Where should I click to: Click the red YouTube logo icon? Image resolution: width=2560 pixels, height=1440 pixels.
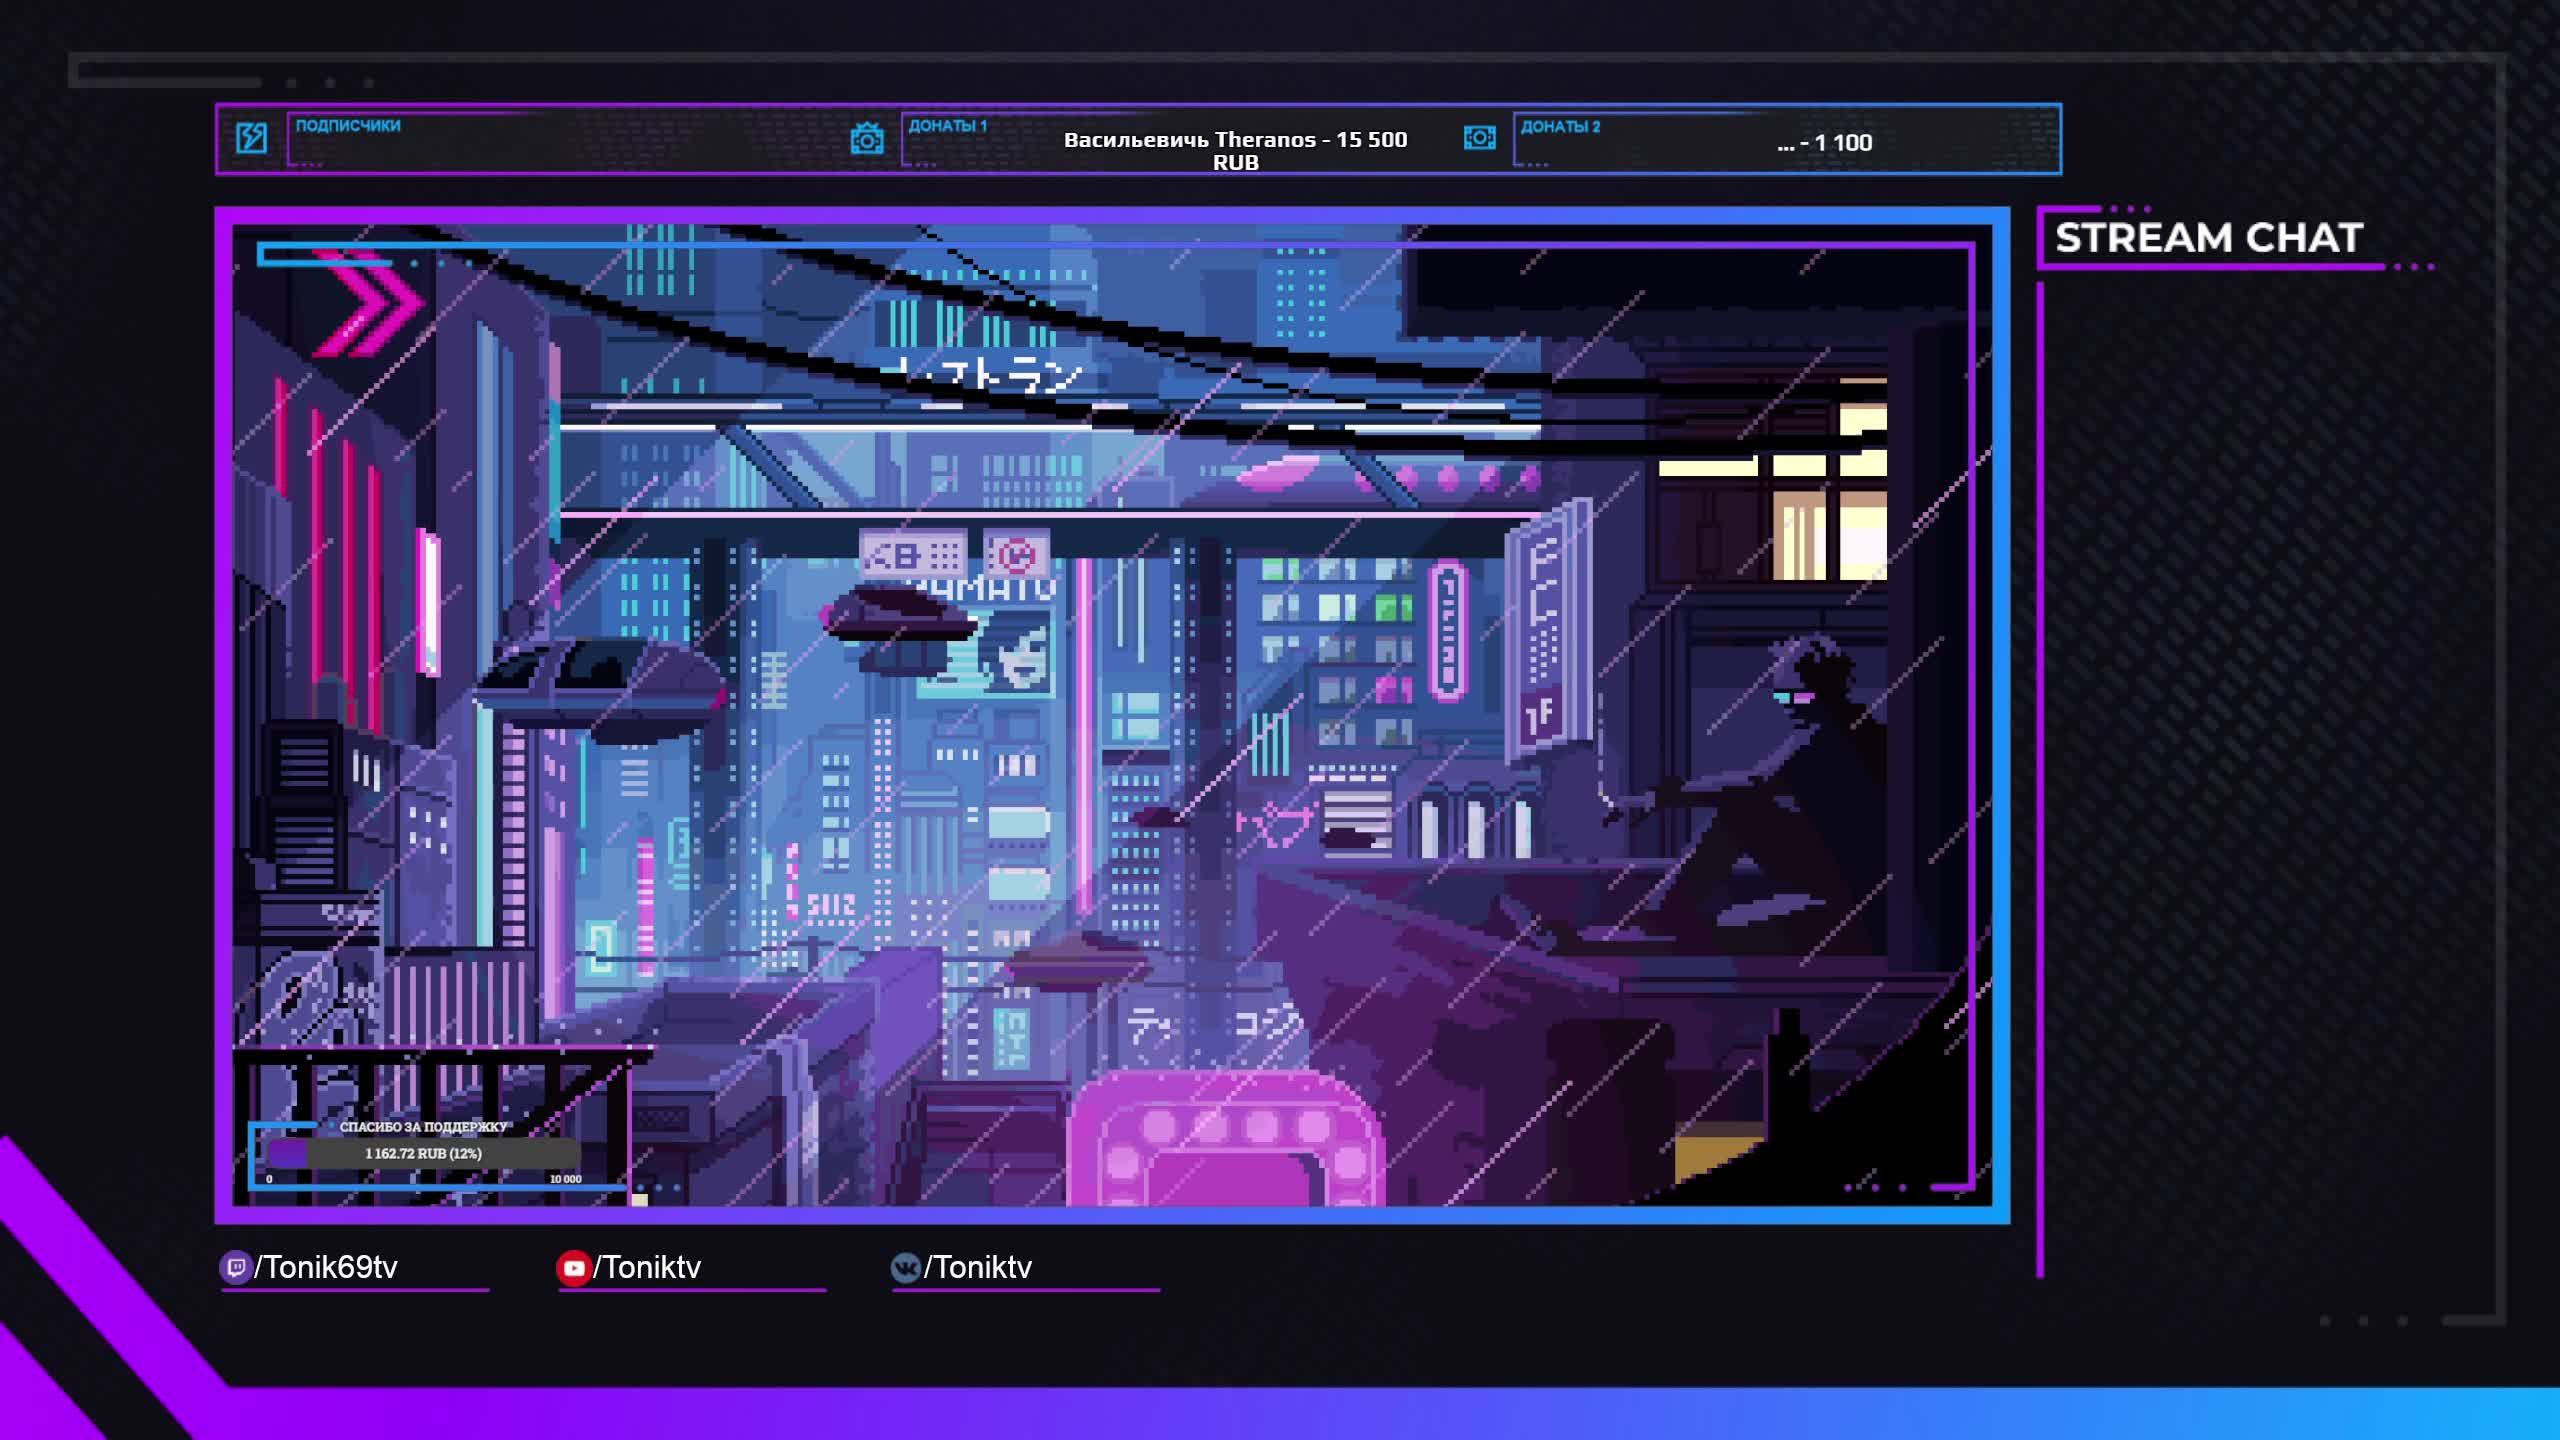[x=573, y=1268]
